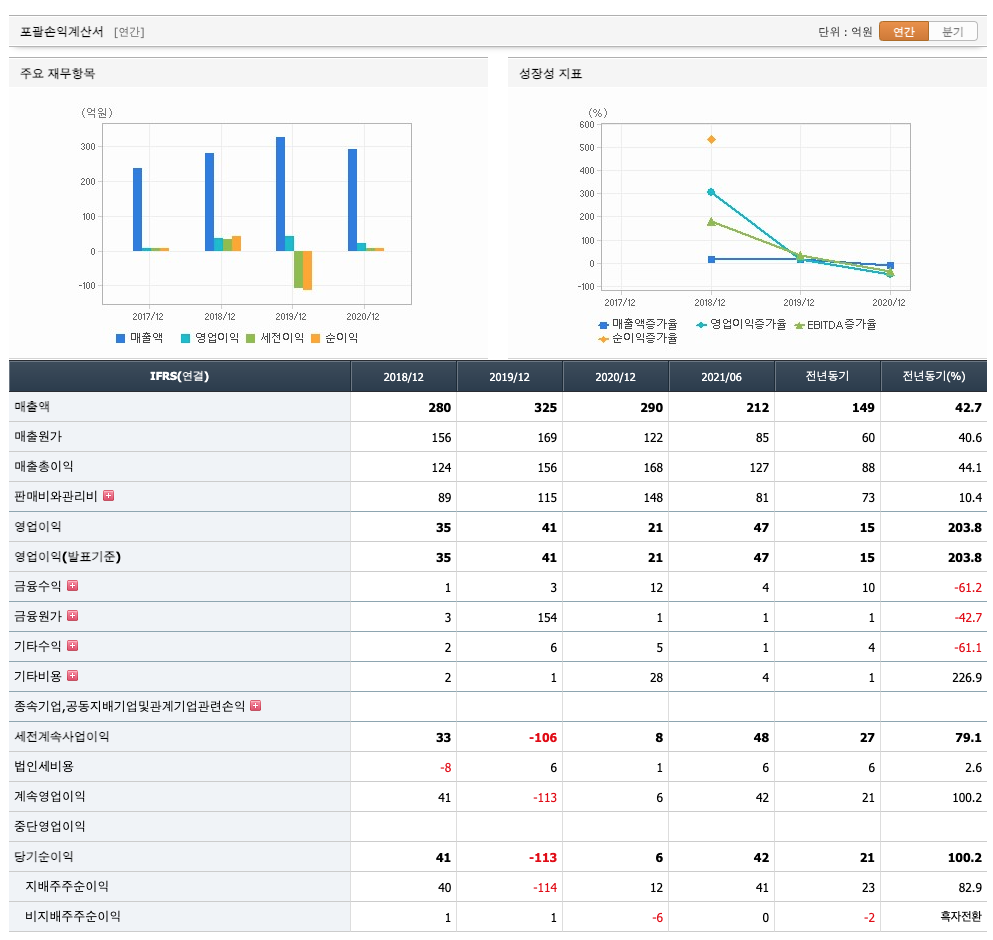Click 매출액 value 325 for 2019/12

pyautogui.click(x=545, y=407)
